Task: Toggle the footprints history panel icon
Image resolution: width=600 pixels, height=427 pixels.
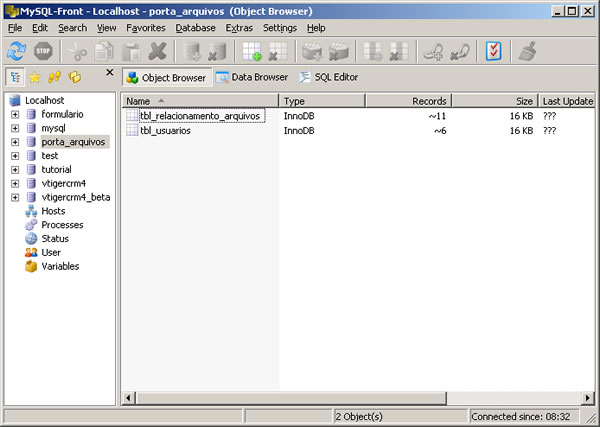Action: [54, 77]
